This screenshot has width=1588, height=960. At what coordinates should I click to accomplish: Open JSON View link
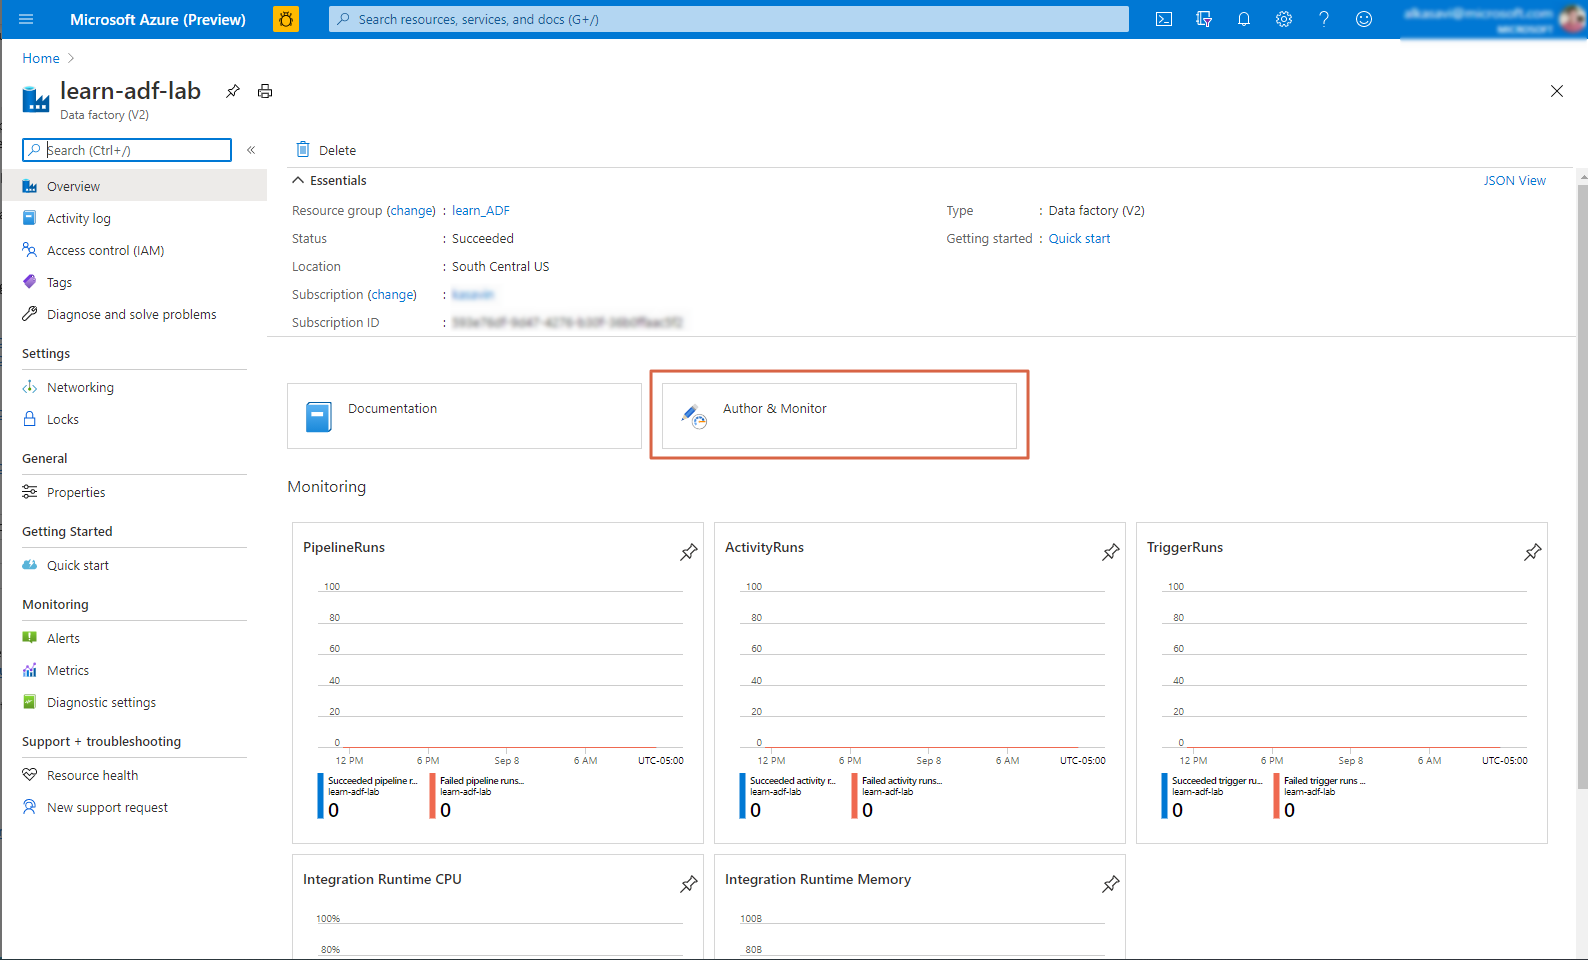point(1514,180)
